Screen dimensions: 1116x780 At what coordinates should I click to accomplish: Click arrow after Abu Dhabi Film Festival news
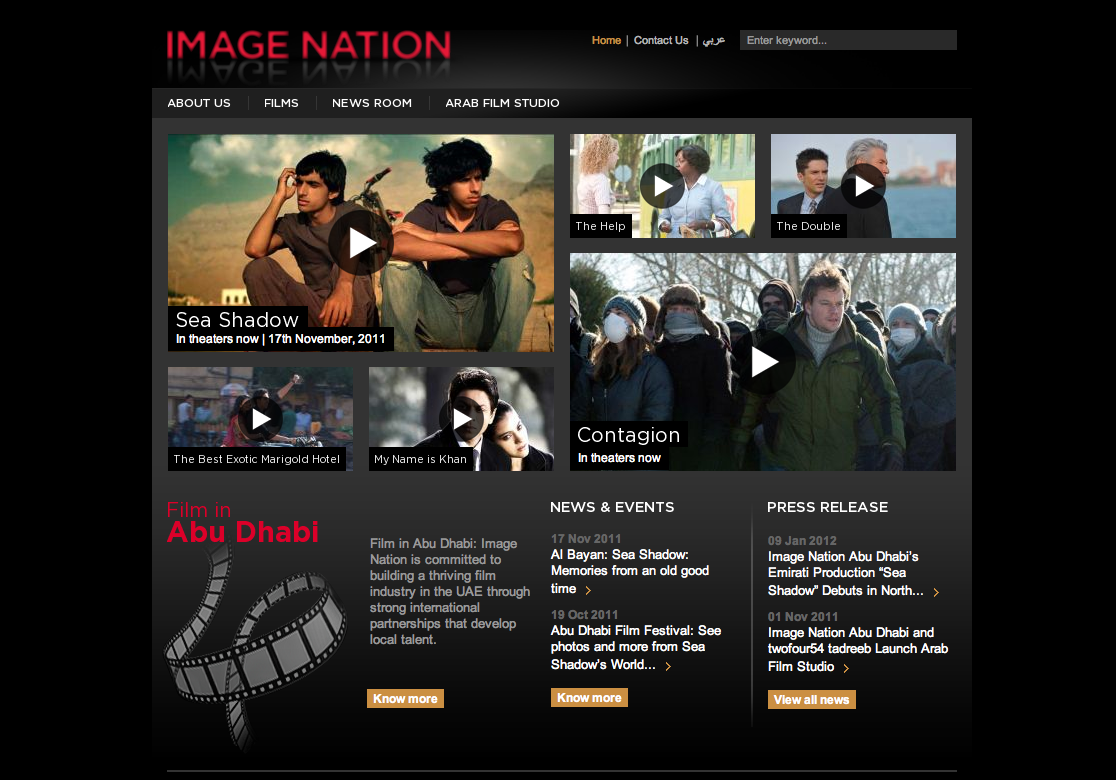668,666
